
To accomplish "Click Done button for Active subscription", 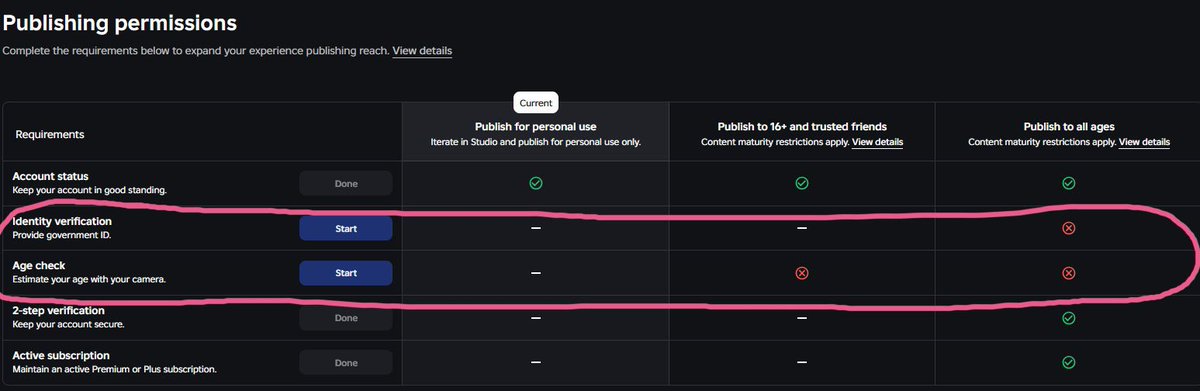I will coord(346,362).
